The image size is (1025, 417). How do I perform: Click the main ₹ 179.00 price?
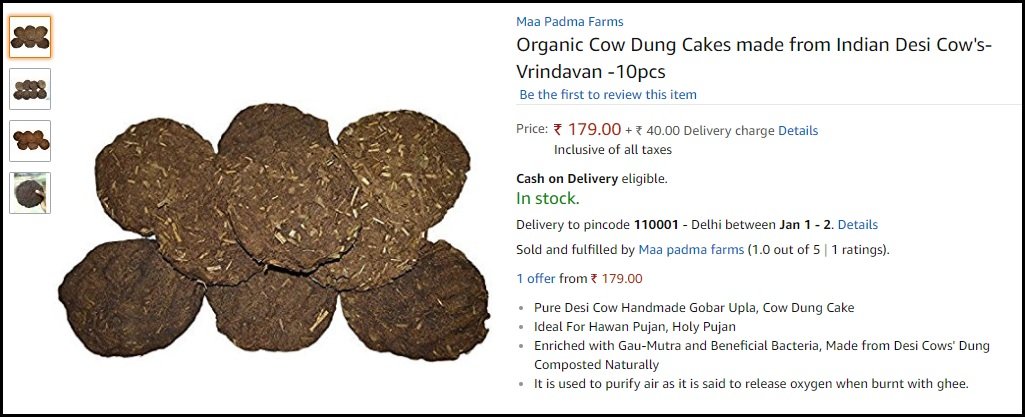coord(587,129)
